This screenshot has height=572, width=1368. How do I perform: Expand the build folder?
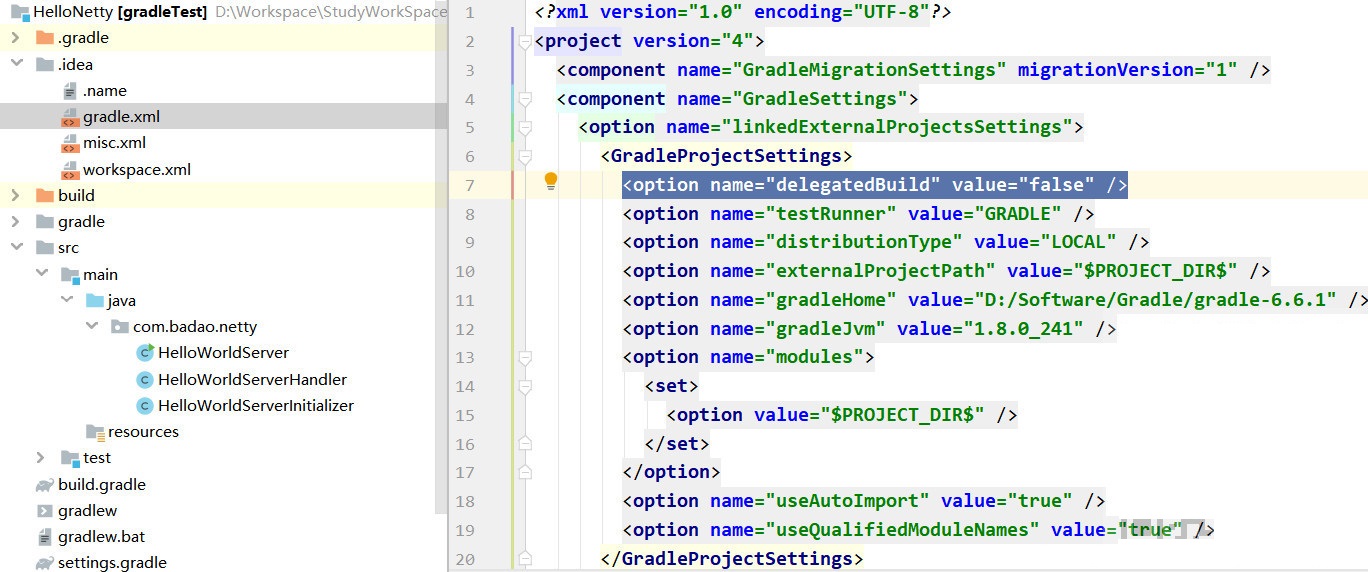point(16,196)
